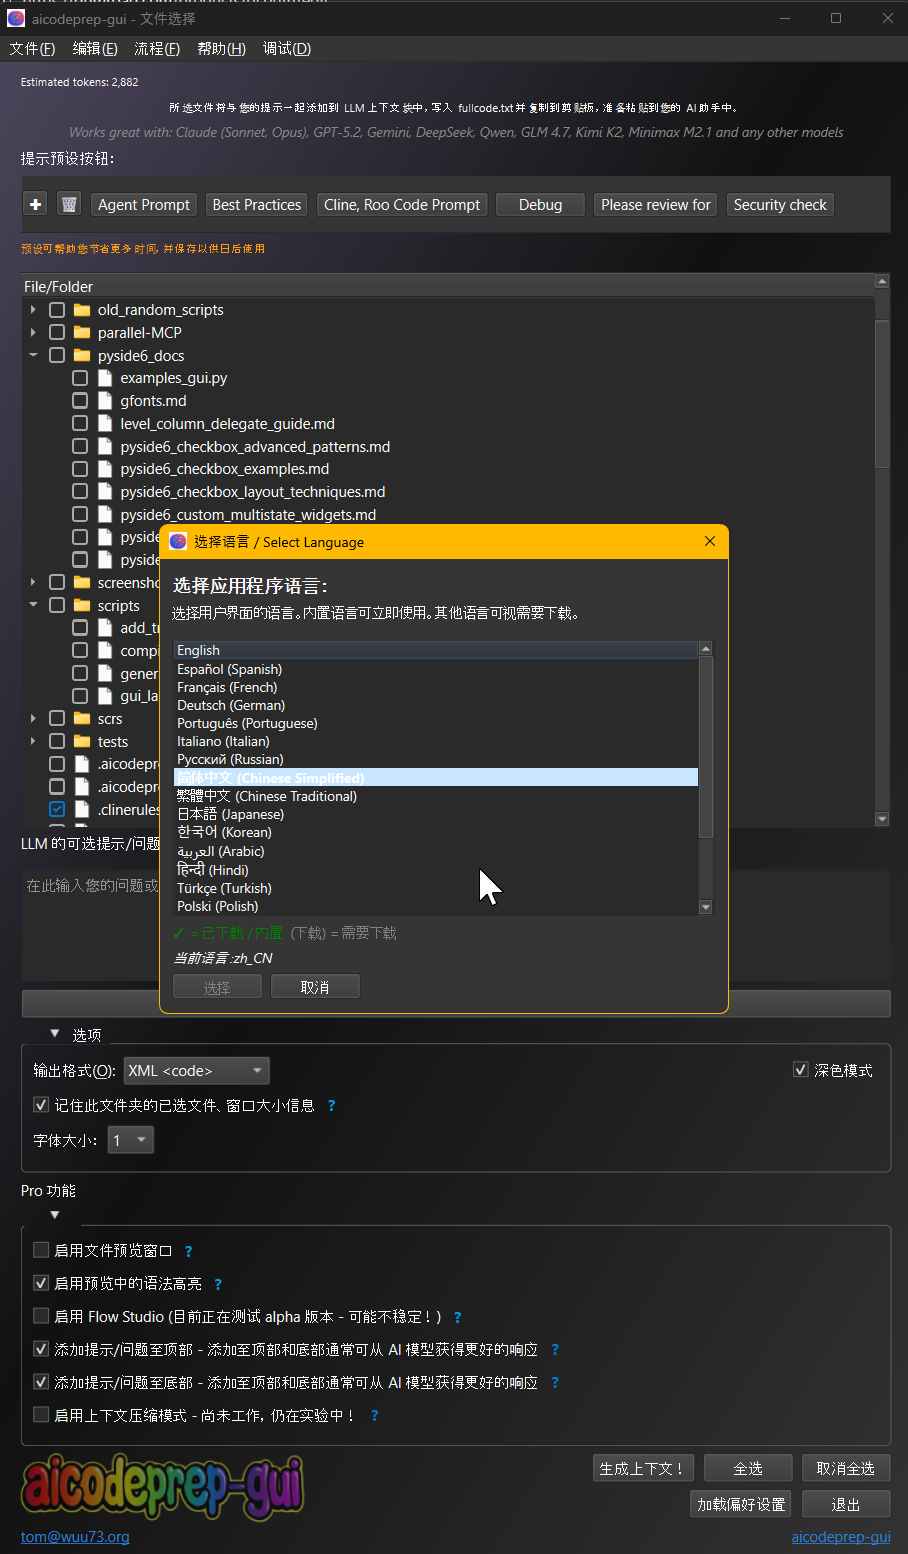Screen dimensions: 908x1554
Task: Open the tom@wuu73.org email link
Action: (75, 1536)
